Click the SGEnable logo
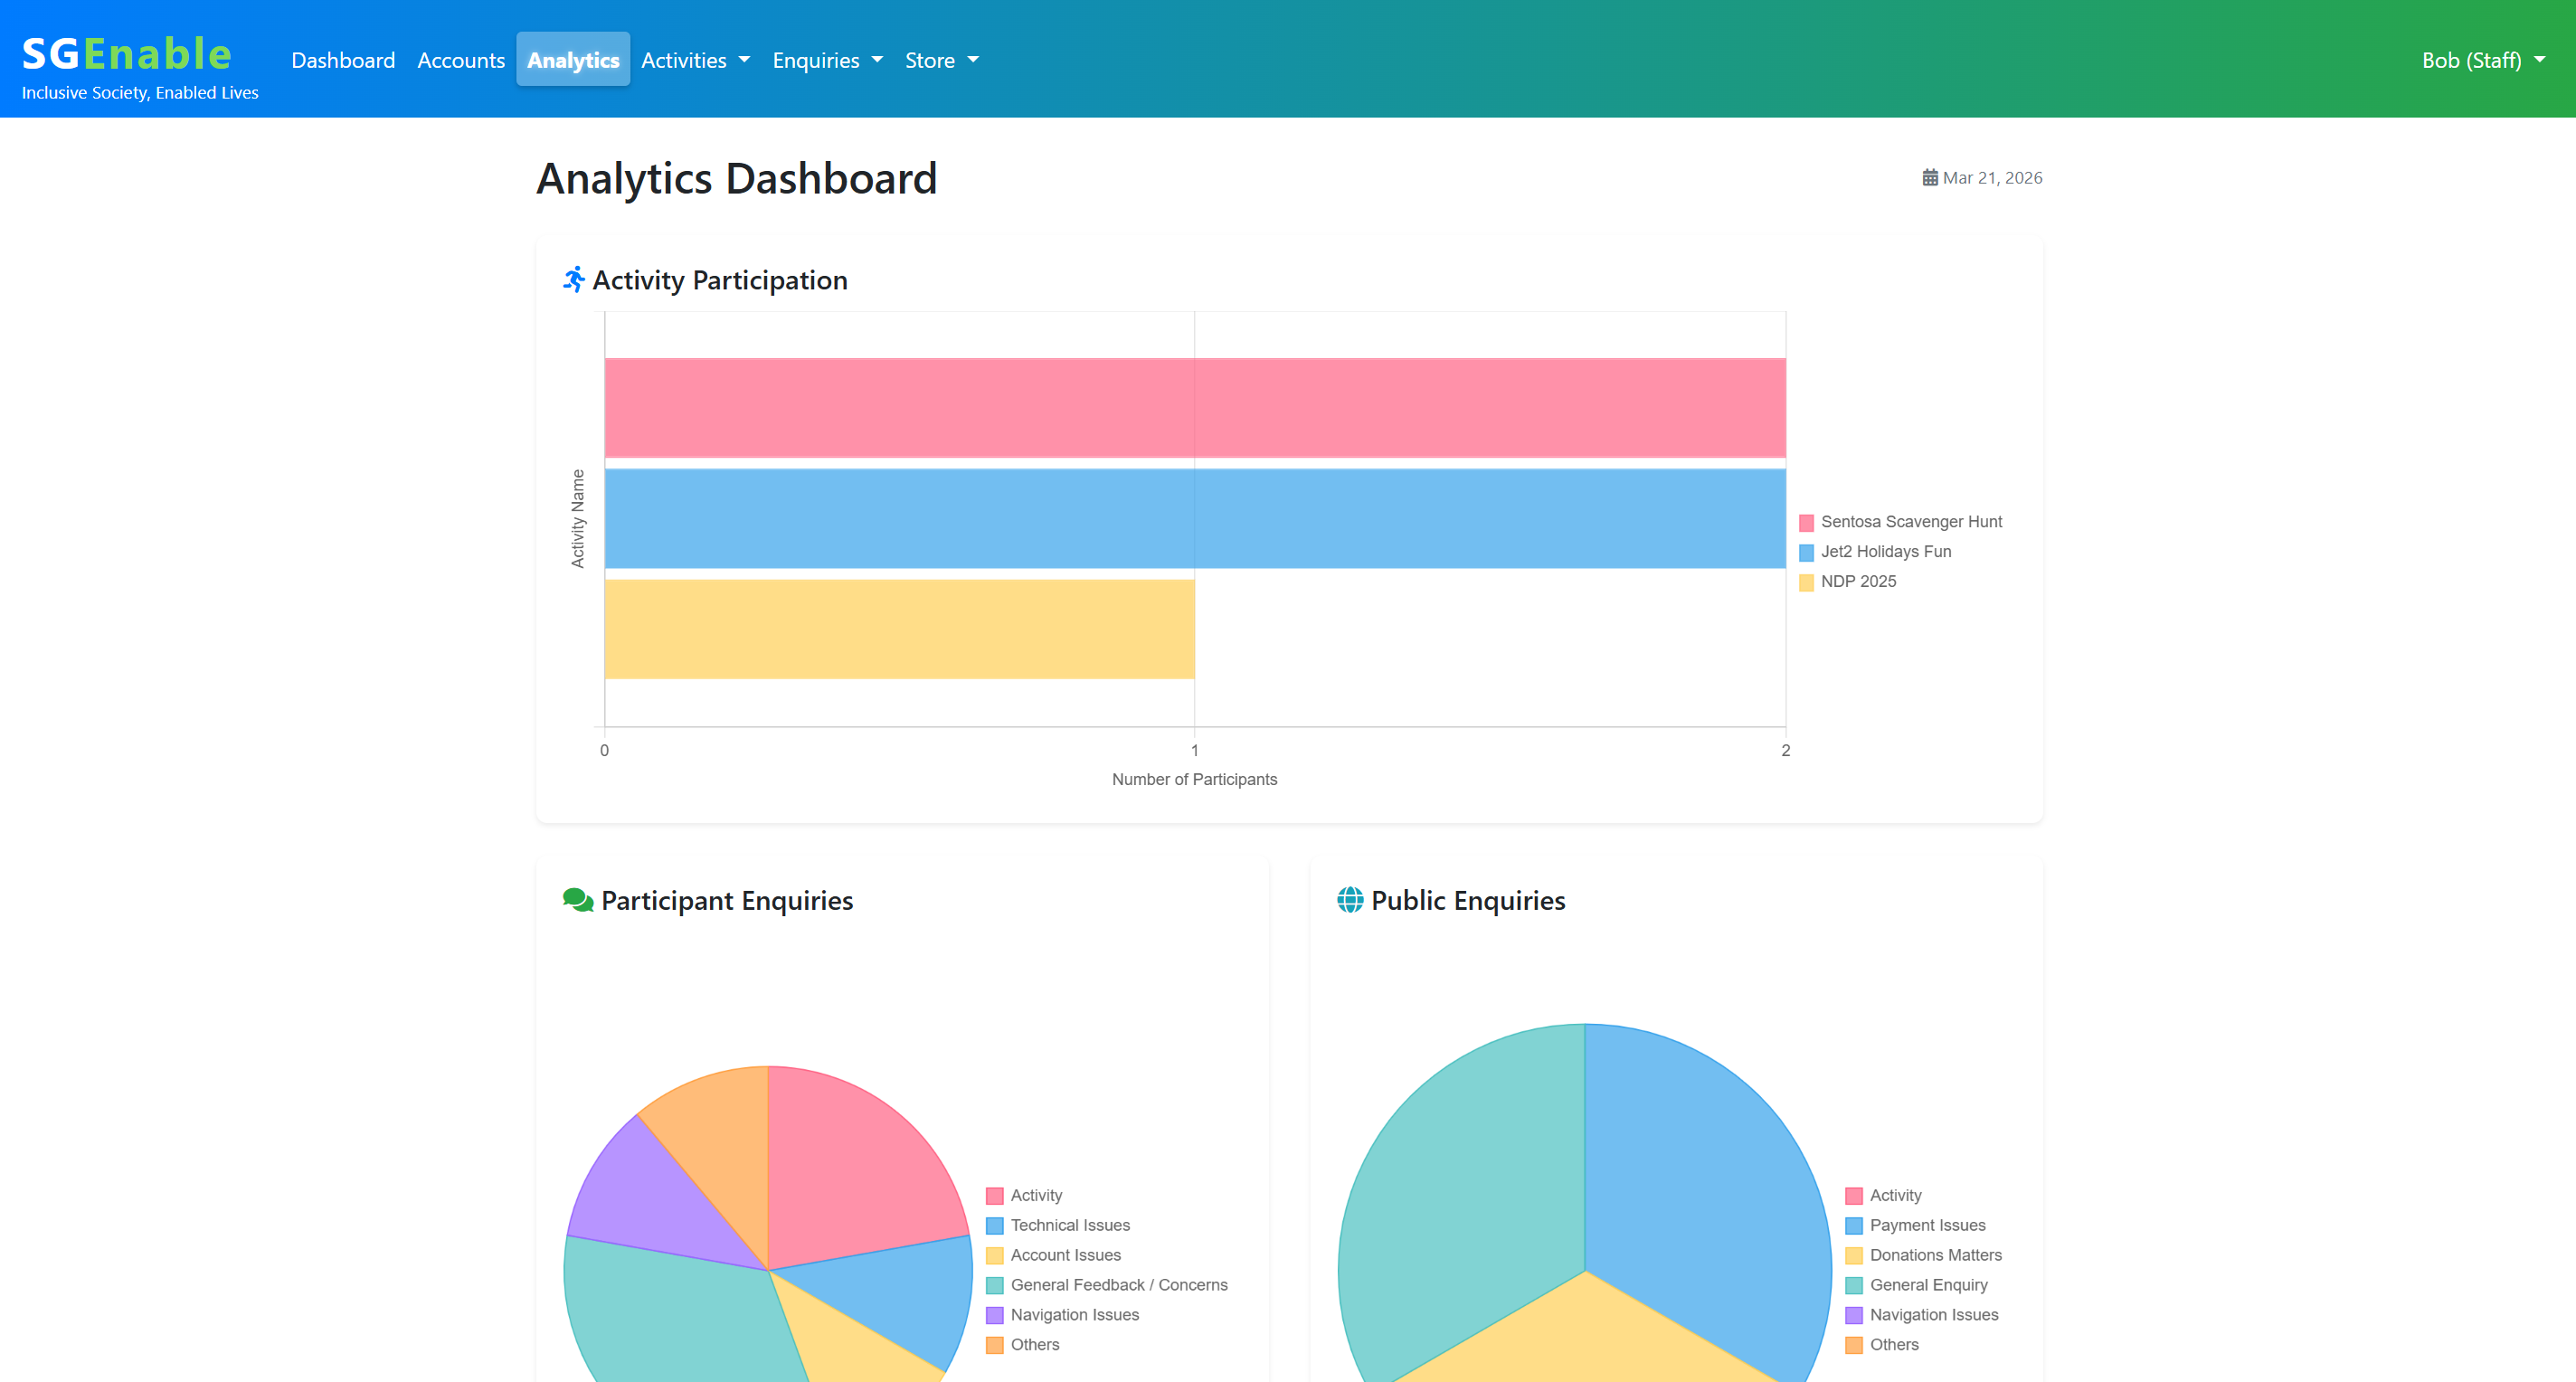 [x=127, y=54]
